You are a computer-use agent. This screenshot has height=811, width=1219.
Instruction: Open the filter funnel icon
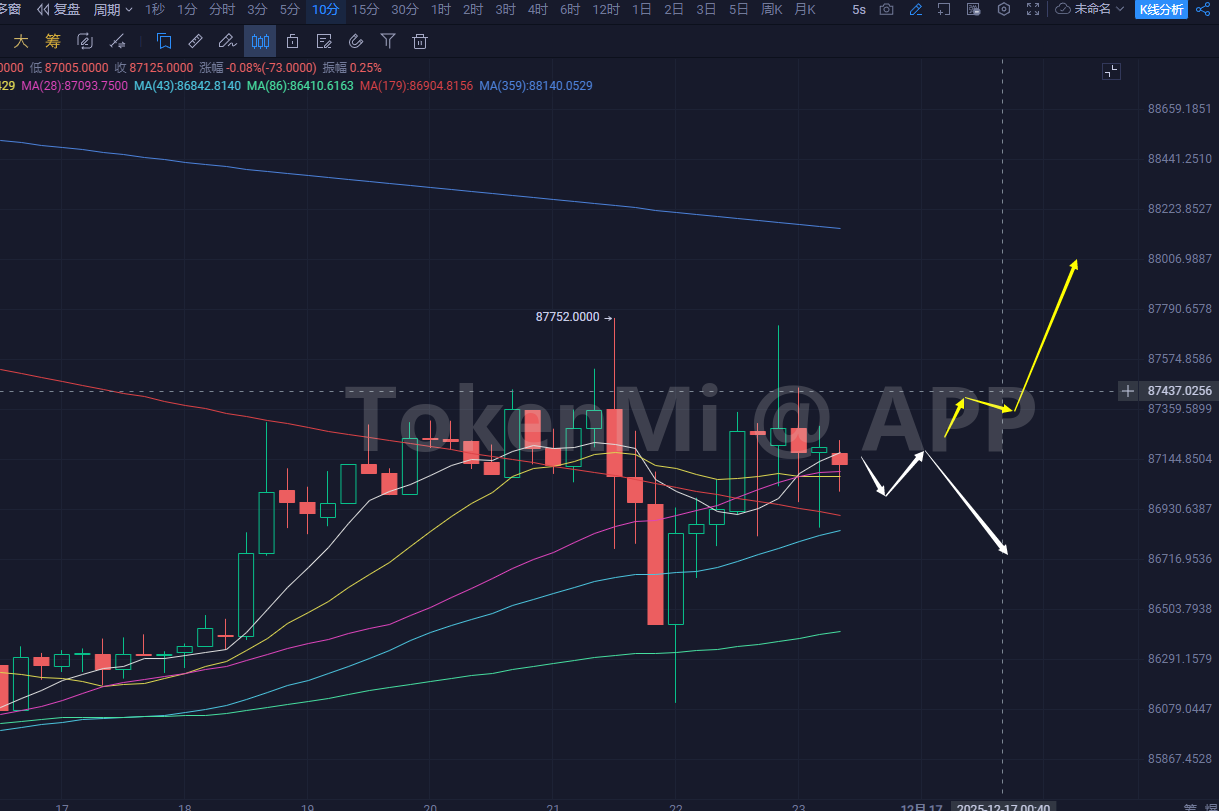(x=388, y=42)
